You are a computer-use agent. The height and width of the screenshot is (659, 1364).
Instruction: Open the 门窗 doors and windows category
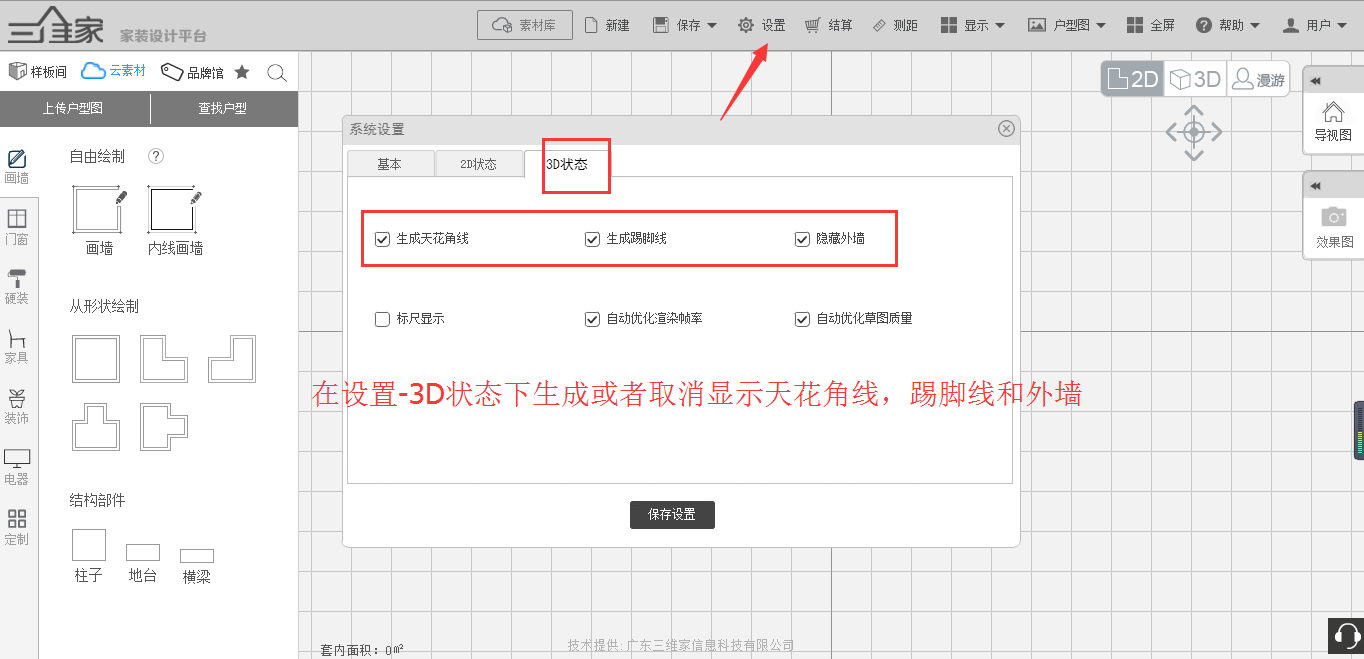[x=17, y=226]
